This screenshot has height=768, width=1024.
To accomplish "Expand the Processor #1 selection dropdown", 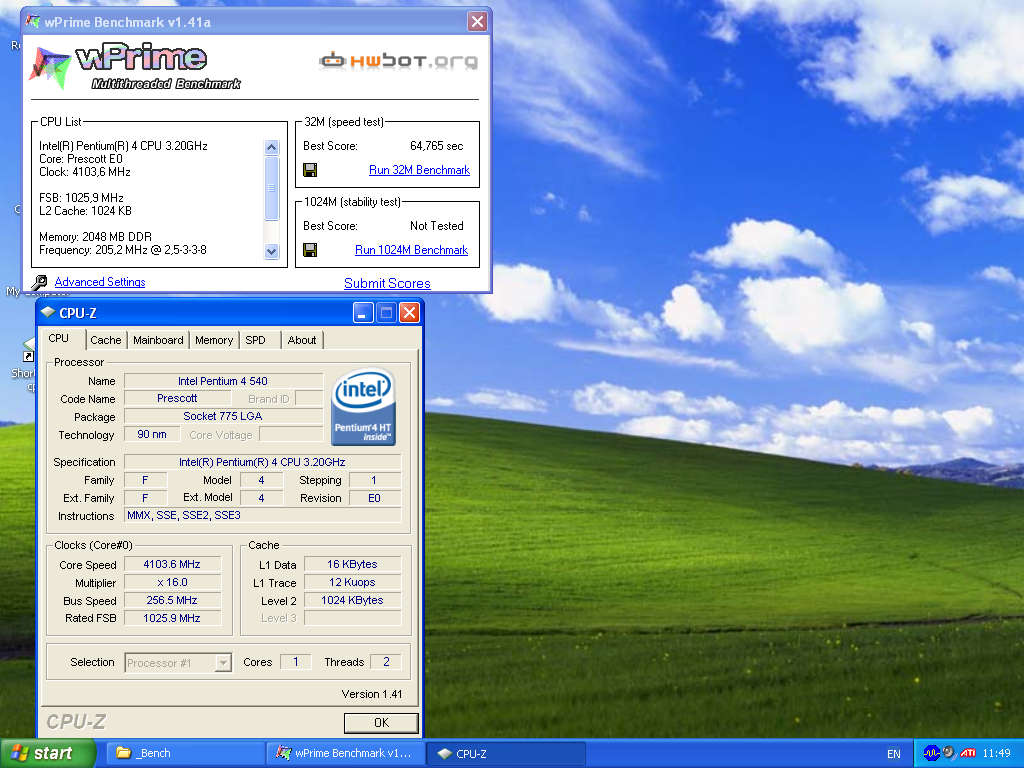I will [223, 663].
